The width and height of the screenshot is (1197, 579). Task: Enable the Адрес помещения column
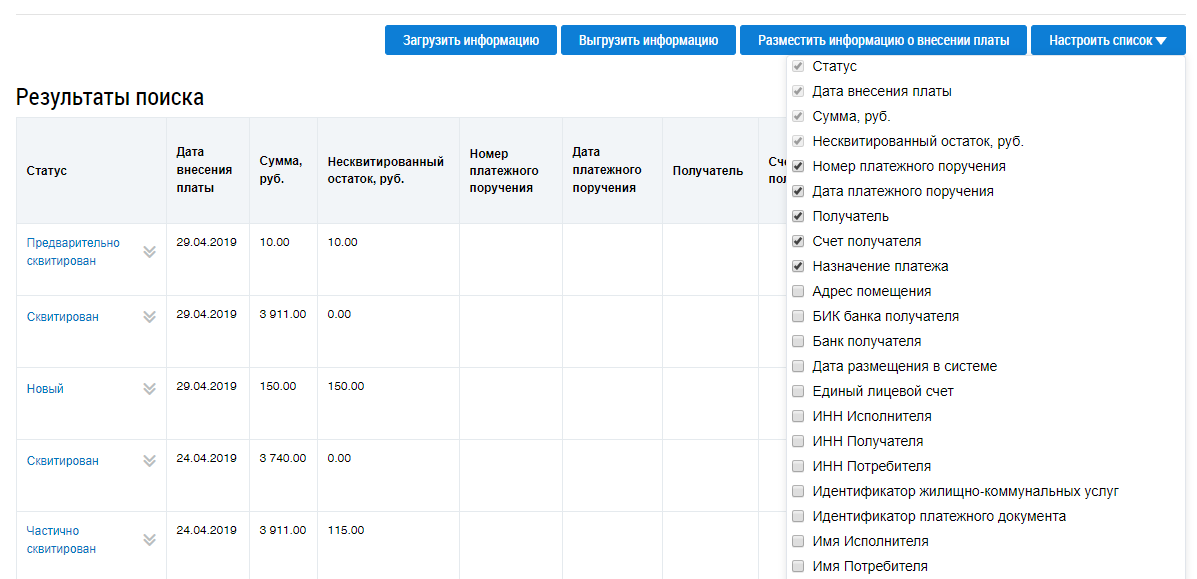[798, 291]
